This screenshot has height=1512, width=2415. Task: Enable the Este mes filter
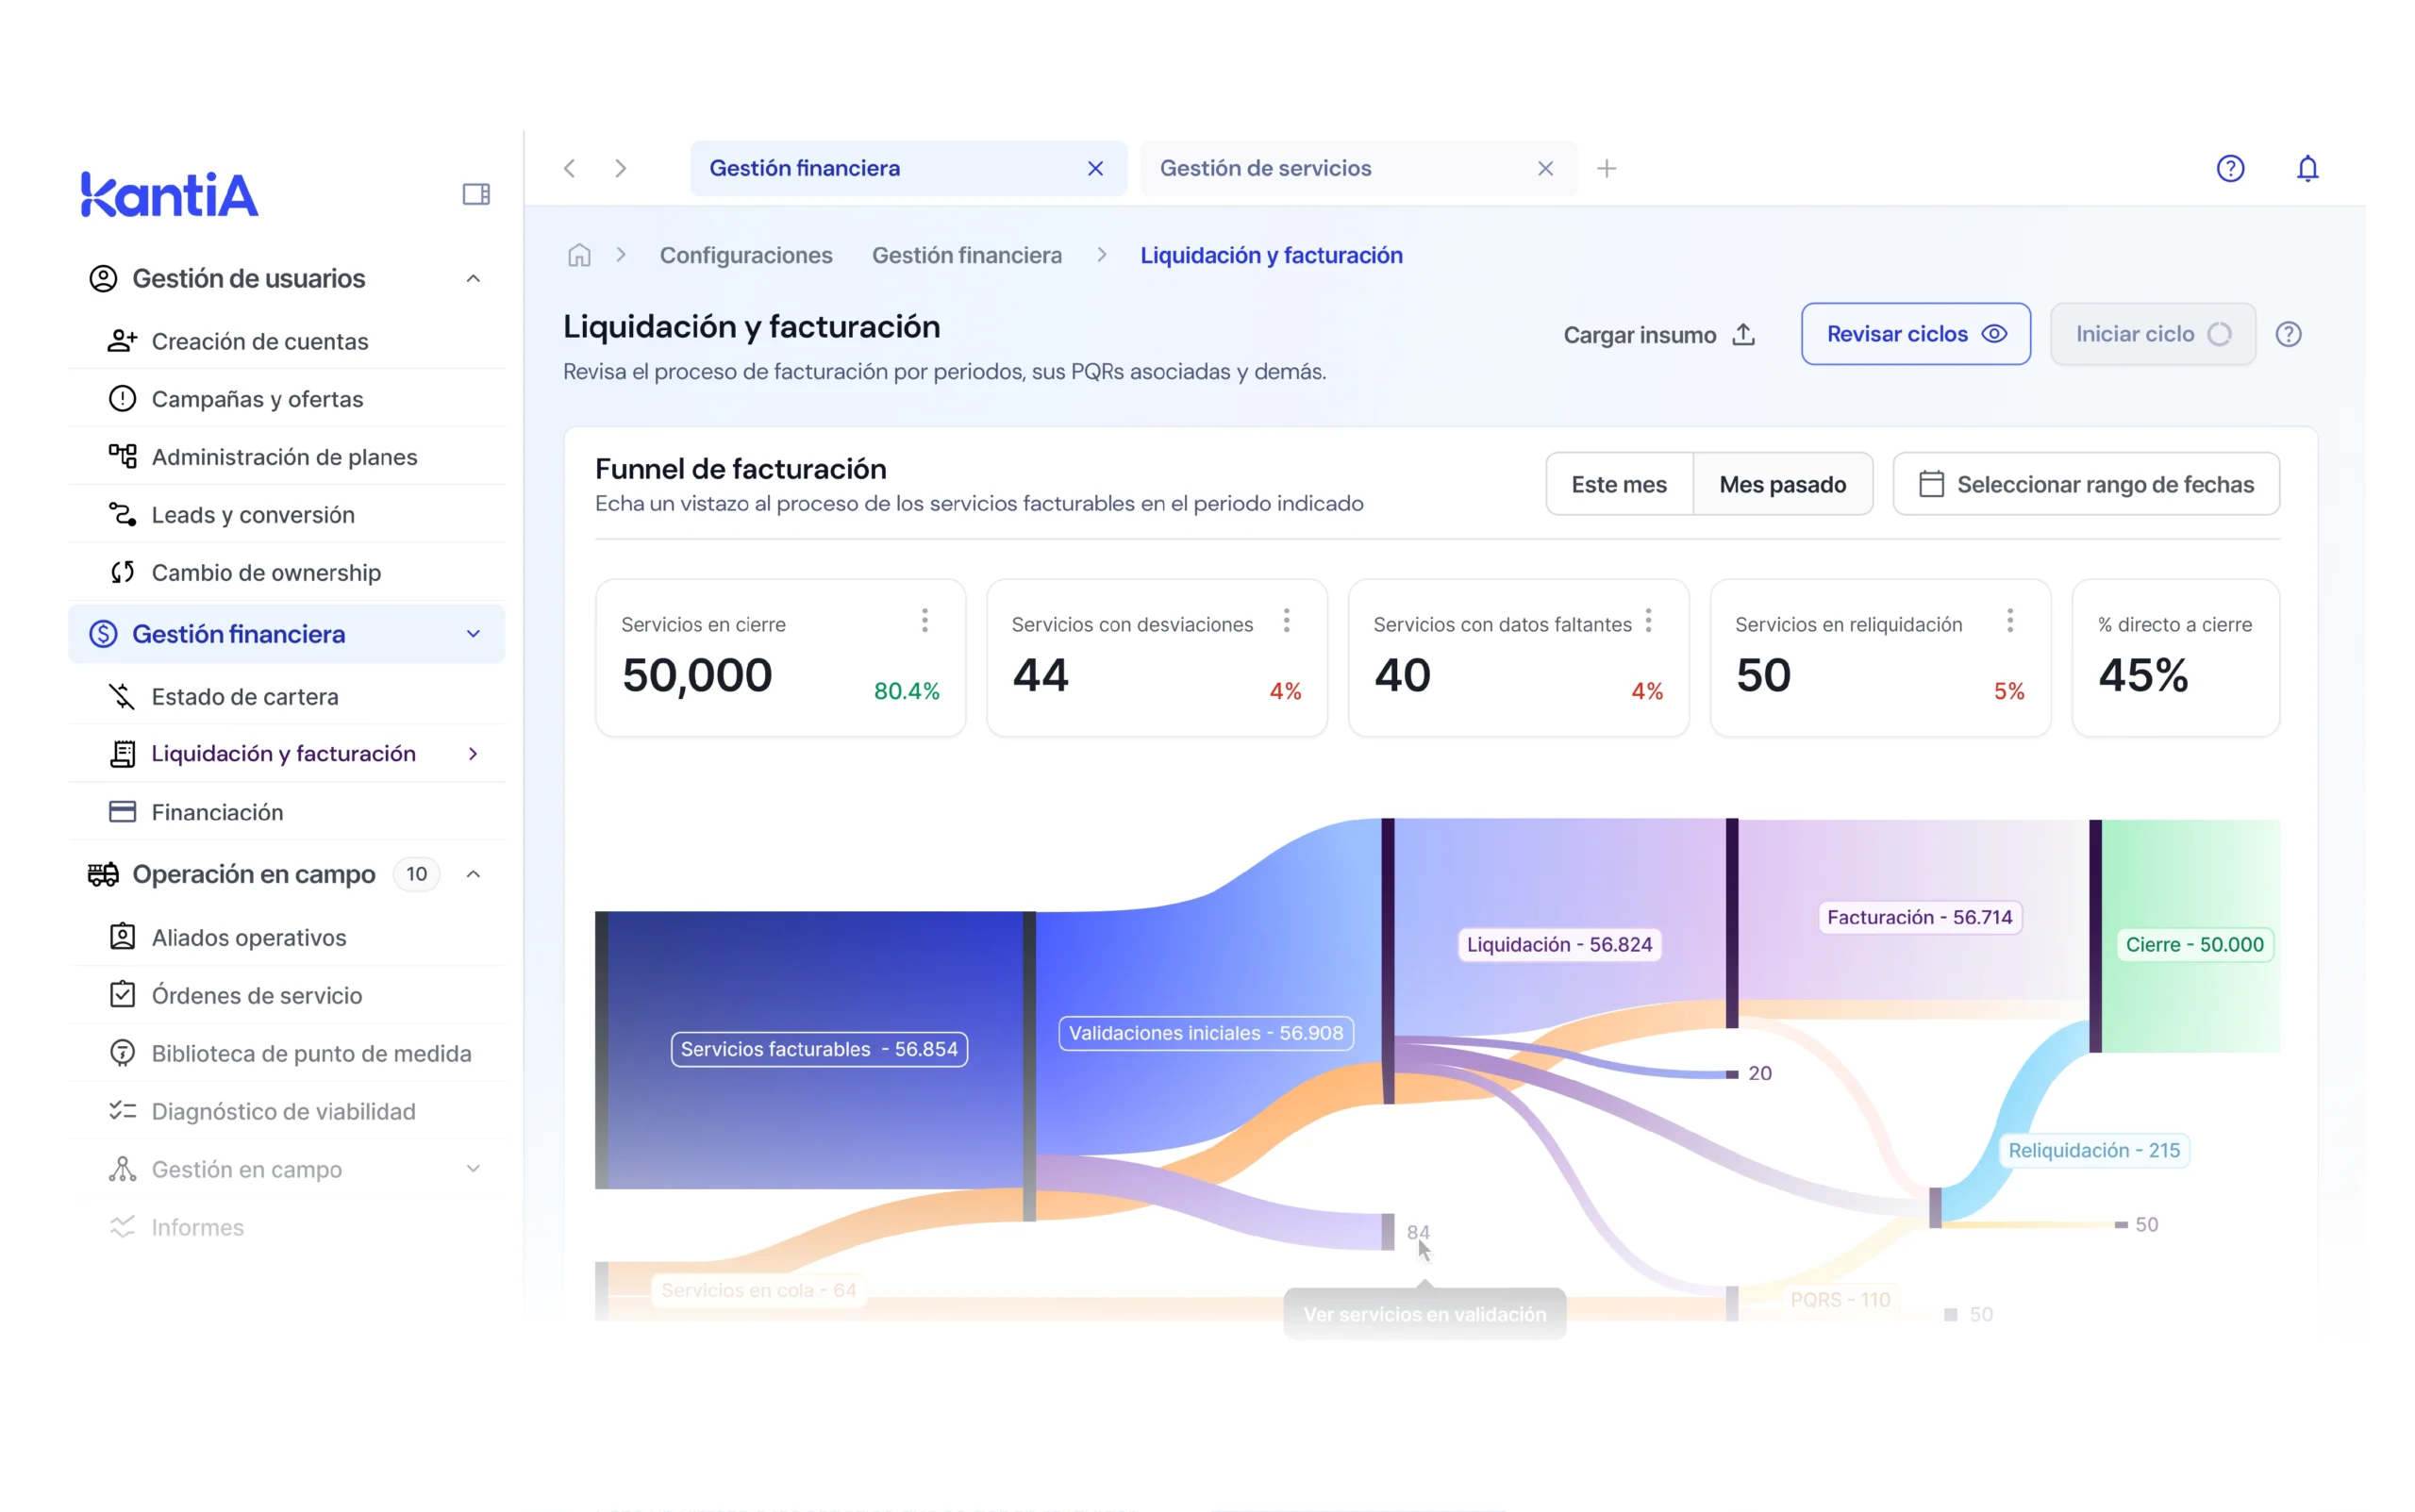pyautogui.click(x=1619, y=483)
